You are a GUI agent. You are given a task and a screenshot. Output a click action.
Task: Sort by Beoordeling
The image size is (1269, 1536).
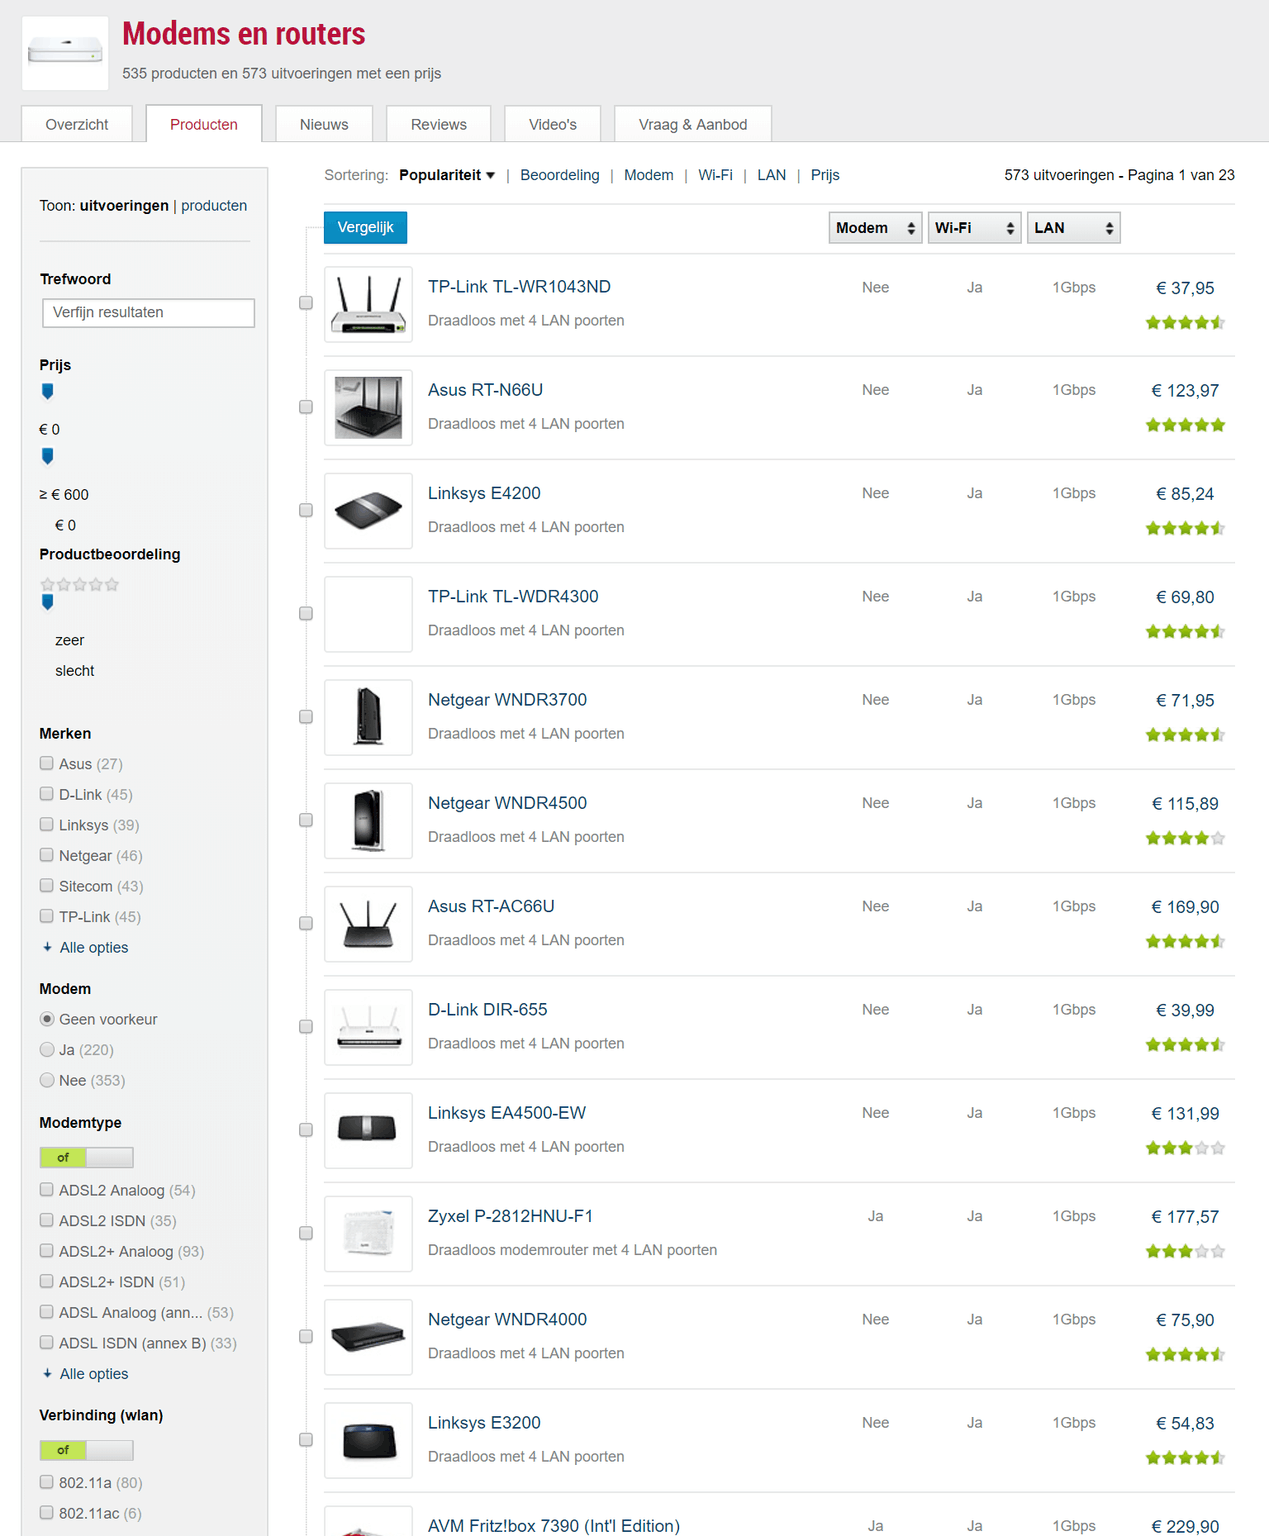coord(560,175)
